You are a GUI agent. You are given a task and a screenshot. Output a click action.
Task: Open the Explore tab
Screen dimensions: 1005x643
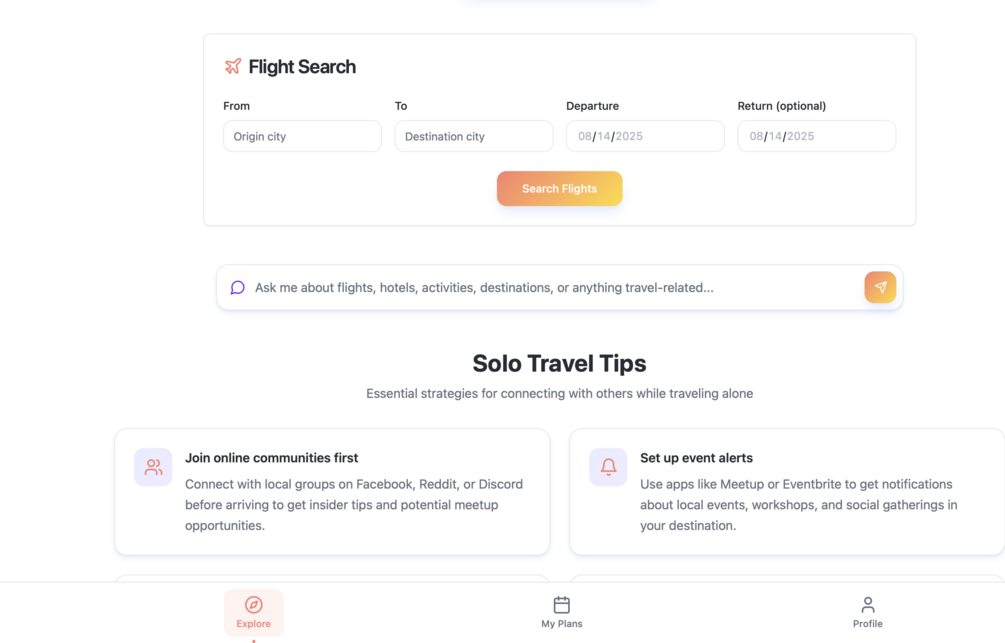coord(254,613)
